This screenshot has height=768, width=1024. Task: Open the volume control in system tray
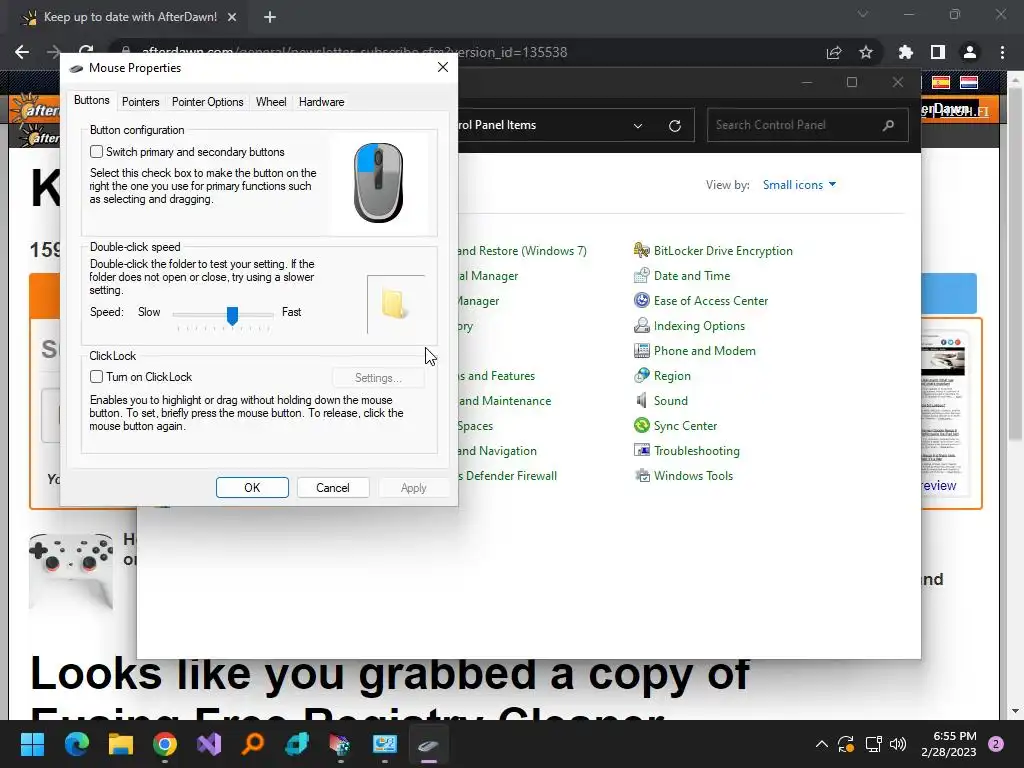[x=898, y=744]
